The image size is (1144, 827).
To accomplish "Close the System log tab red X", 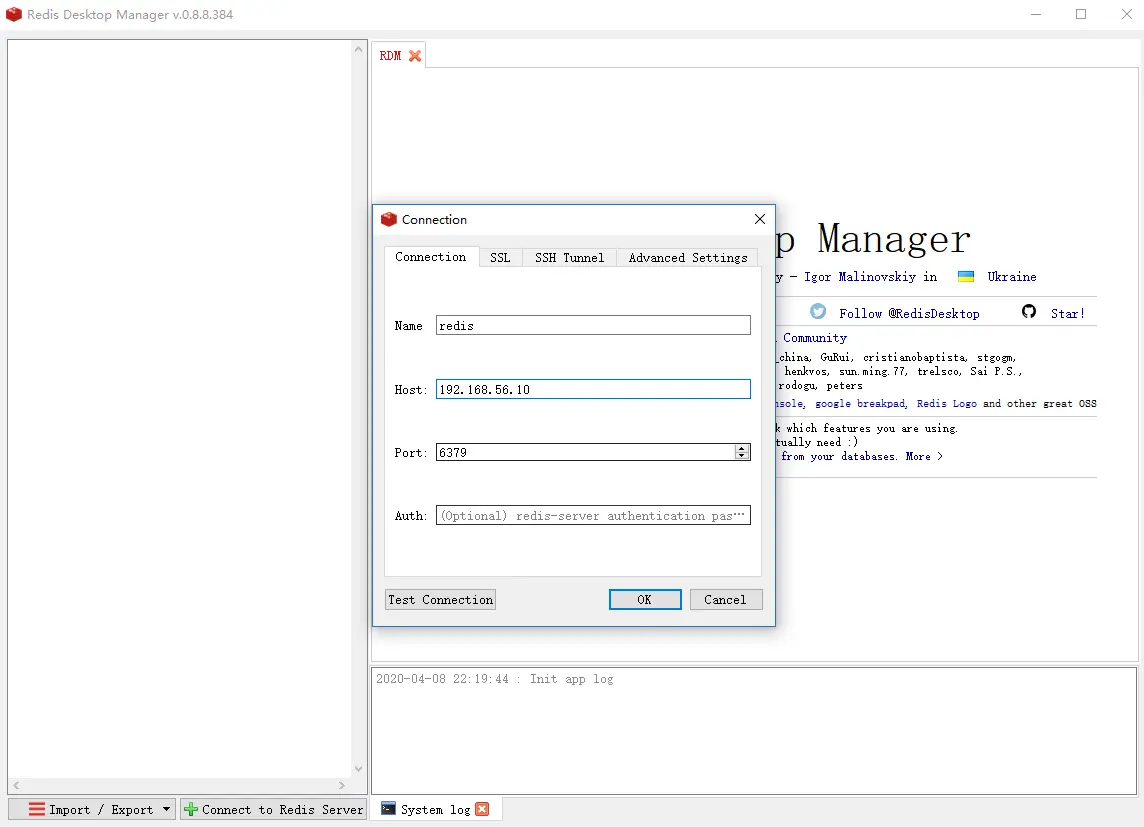I will (x=482, y=809).
